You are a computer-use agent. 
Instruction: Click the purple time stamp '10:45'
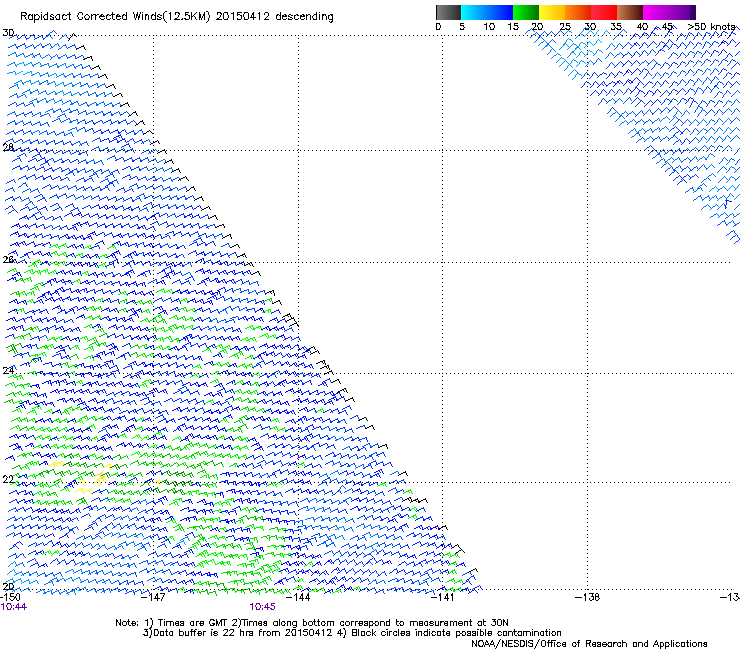tap(262, 607)
